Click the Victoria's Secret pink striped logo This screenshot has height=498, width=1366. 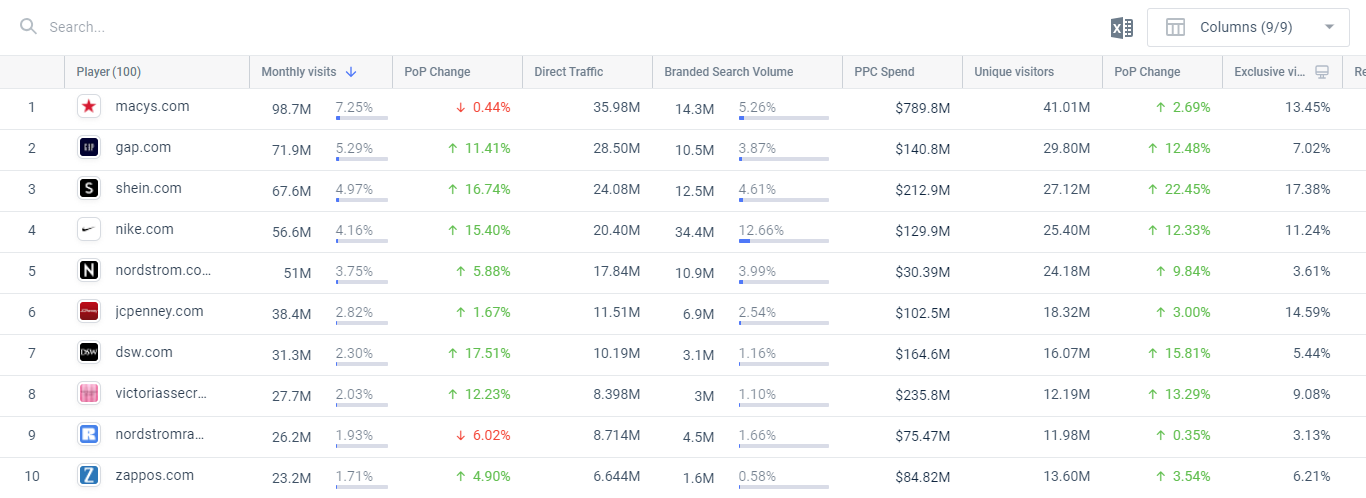point(89,393)
